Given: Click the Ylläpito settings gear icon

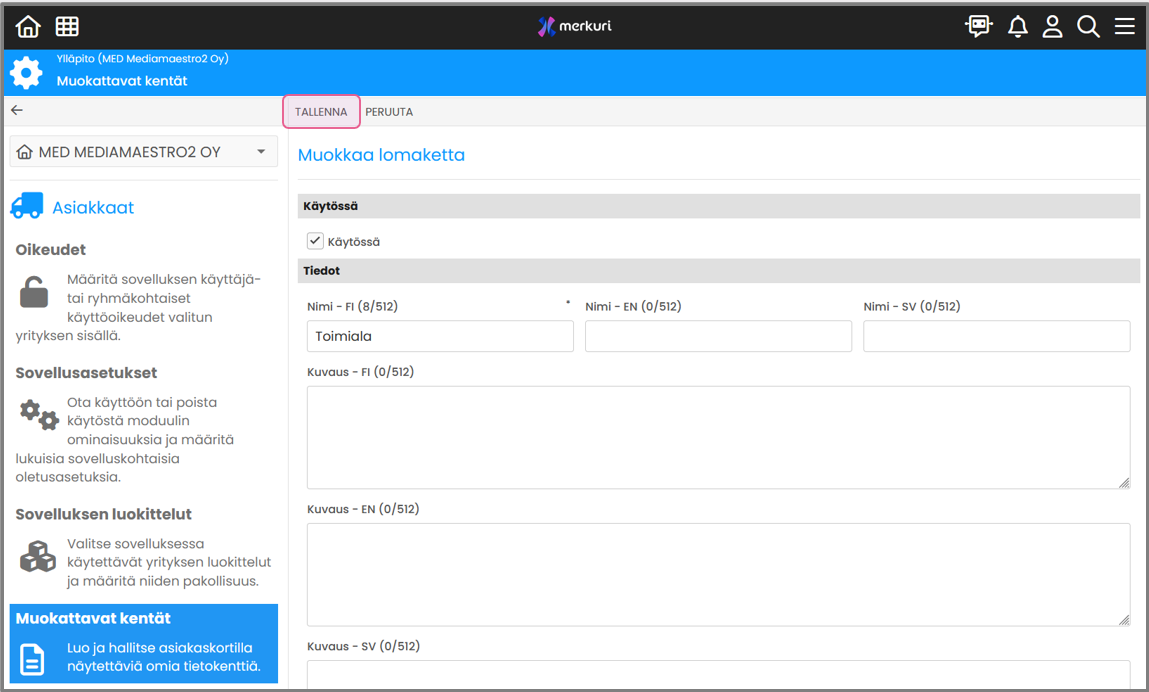Looking at the screenshot, I should (26, 73).
